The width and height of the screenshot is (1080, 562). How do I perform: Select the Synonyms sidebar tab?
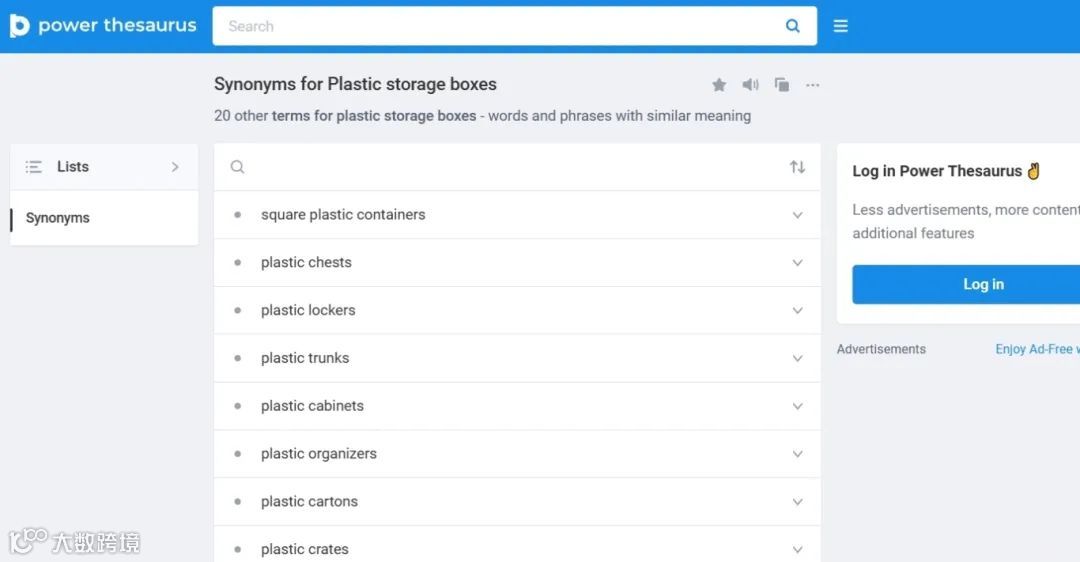[x=58, y=218]
